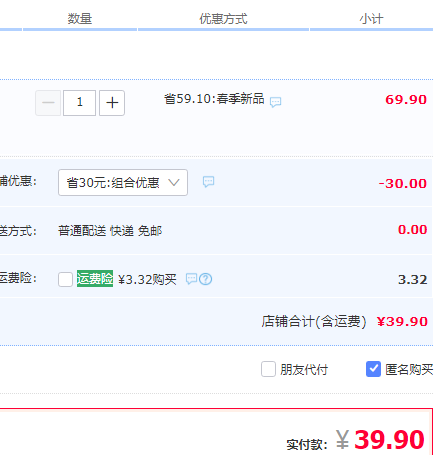This screenshot has width=436, height=455.
Task: Open the question mark help for 运费险
Action: pos(206,279)
